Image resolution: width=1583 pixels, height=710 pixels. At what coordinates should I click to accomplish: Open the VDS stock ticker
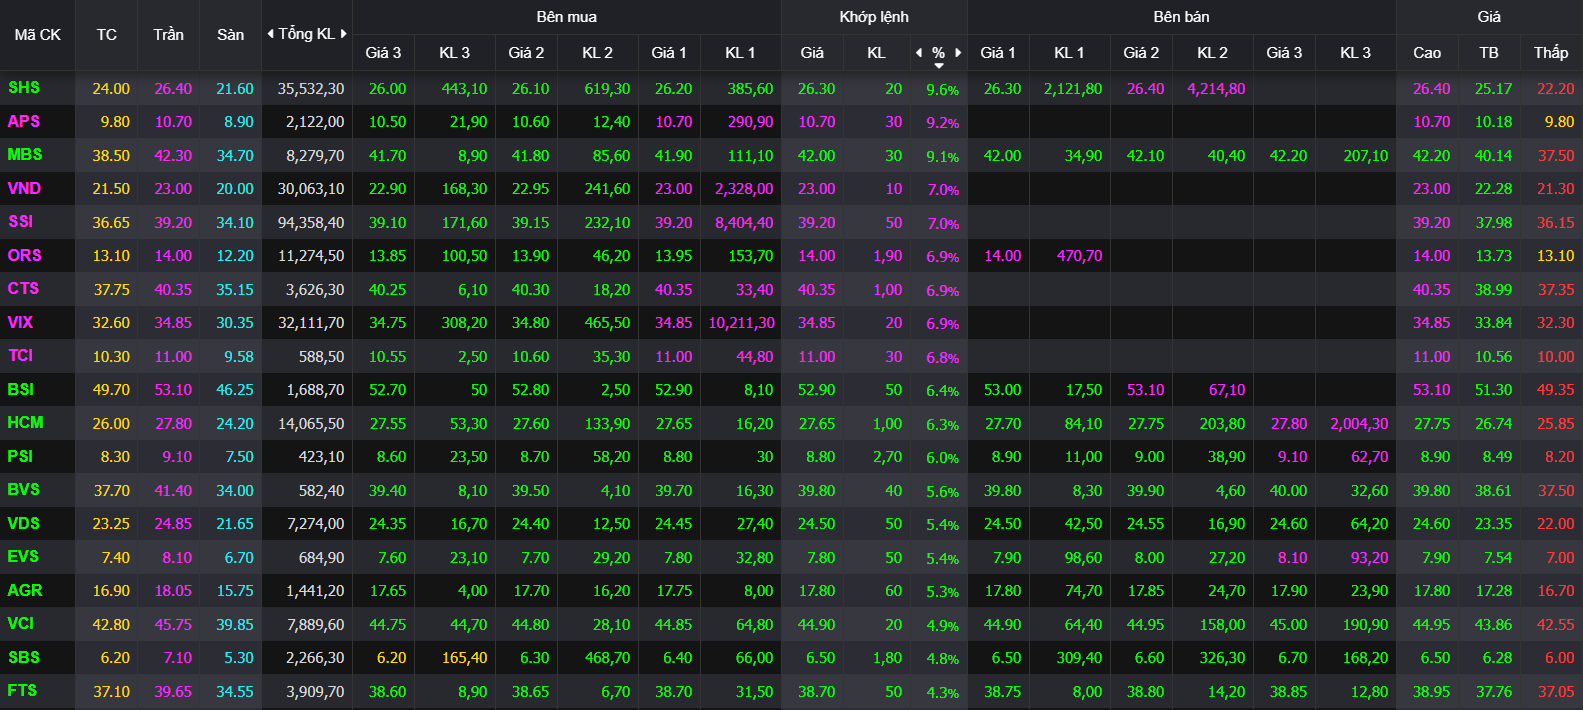(24, 523)
